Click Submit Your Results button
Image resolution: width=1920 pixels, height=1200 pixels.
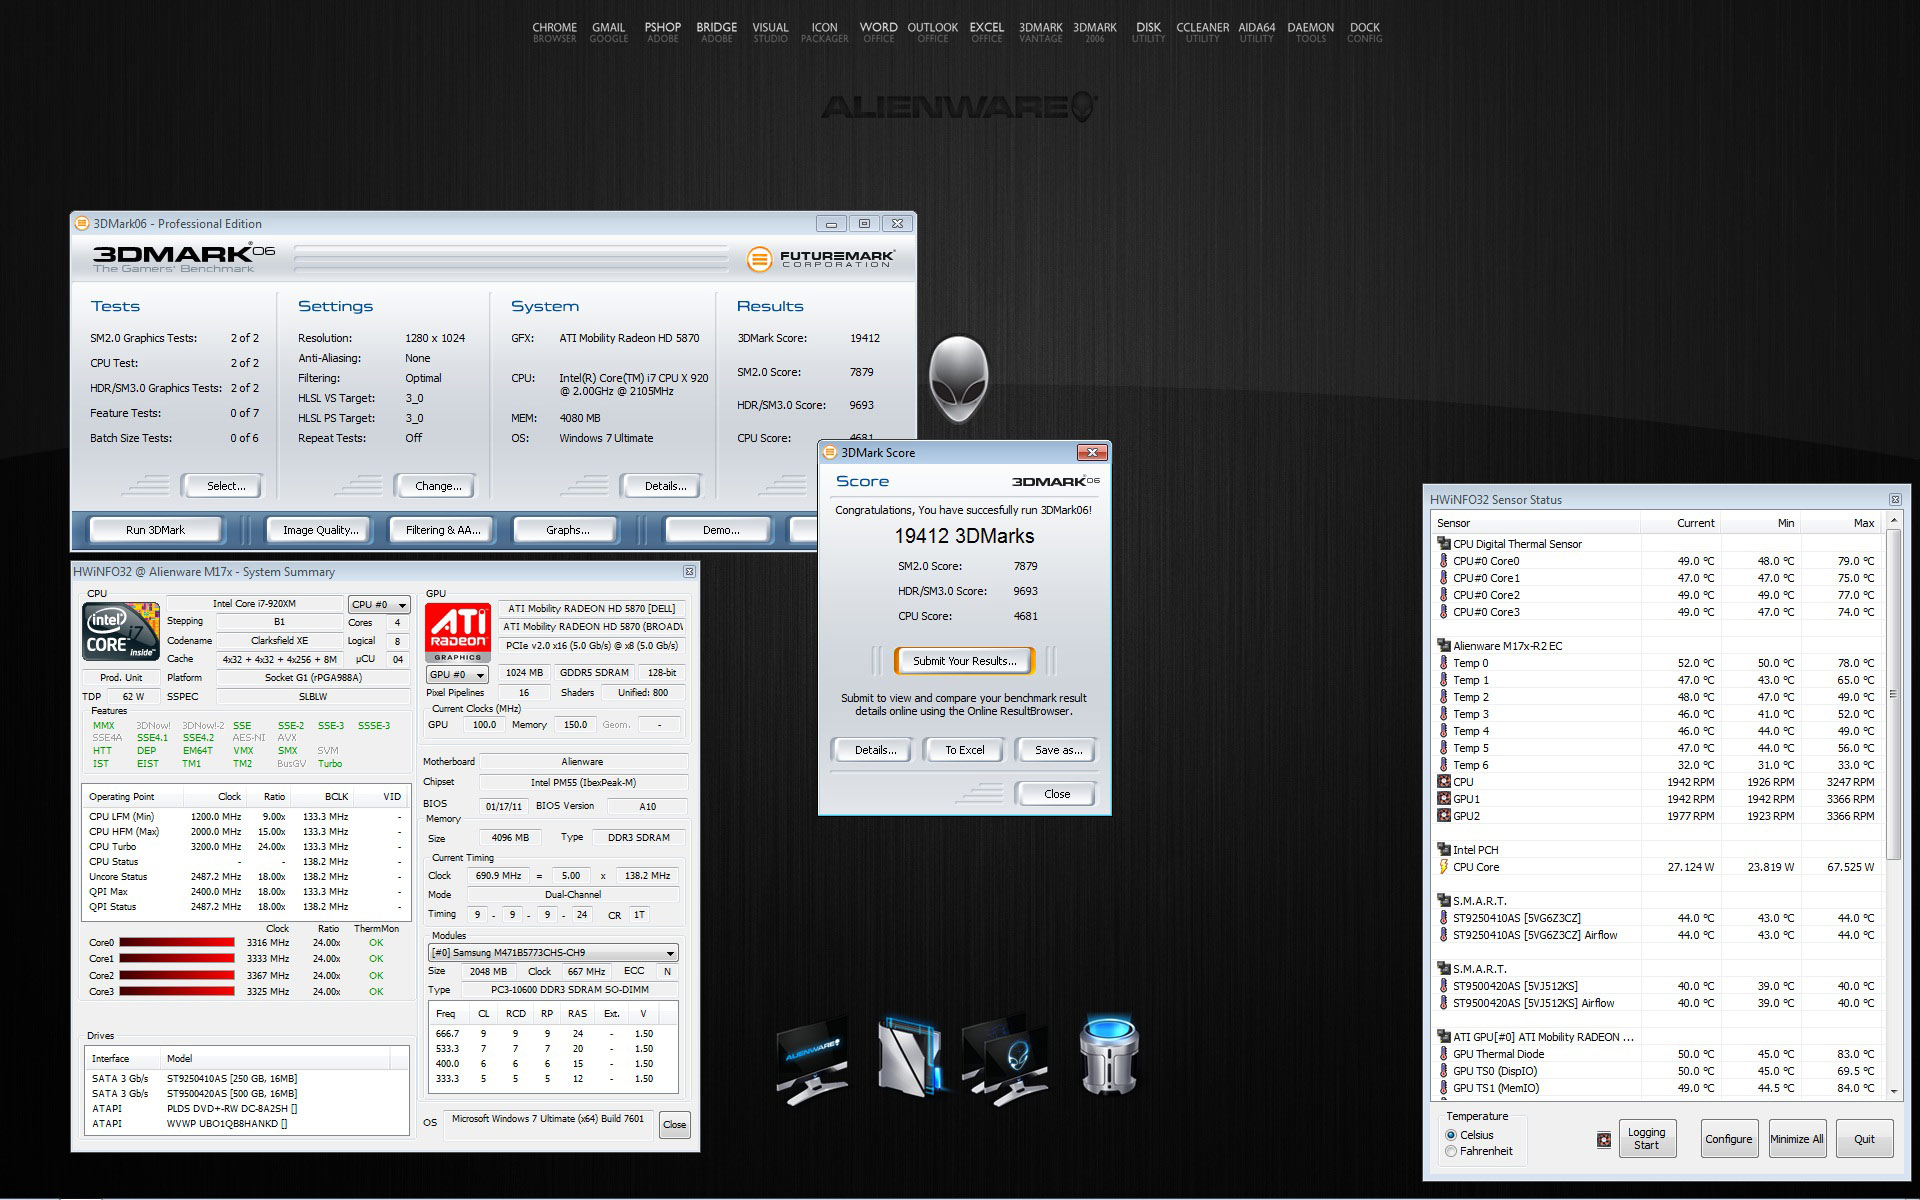[964, 661]
